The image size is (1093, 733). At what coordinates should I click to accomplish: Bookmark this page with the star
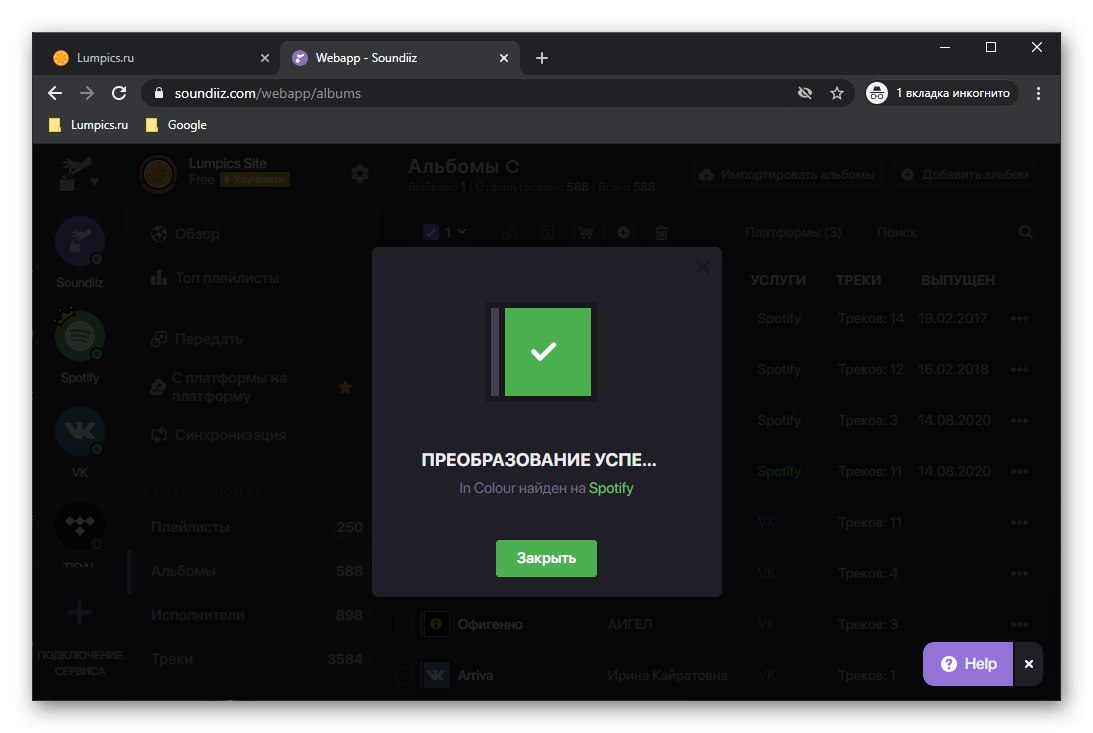tap(836, 93)
